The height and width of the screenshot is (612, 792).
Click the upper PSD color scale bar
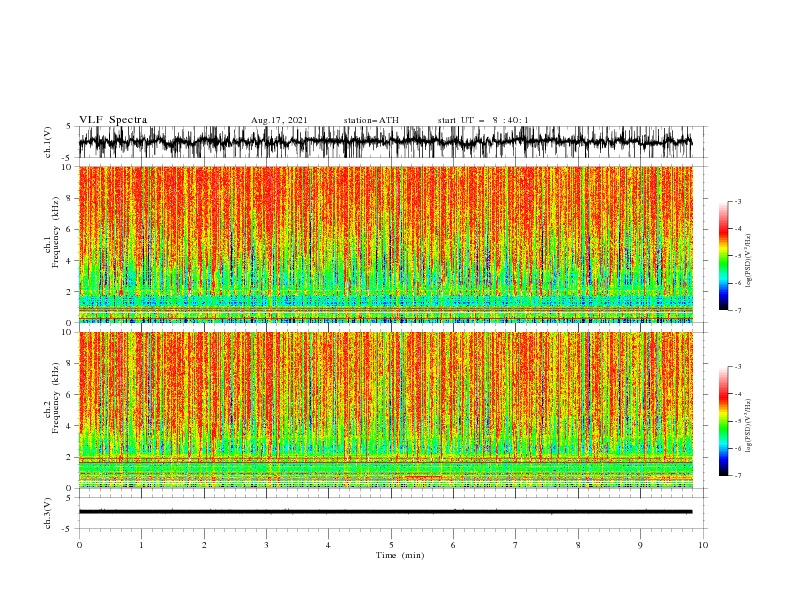click(x=723, y=255)
